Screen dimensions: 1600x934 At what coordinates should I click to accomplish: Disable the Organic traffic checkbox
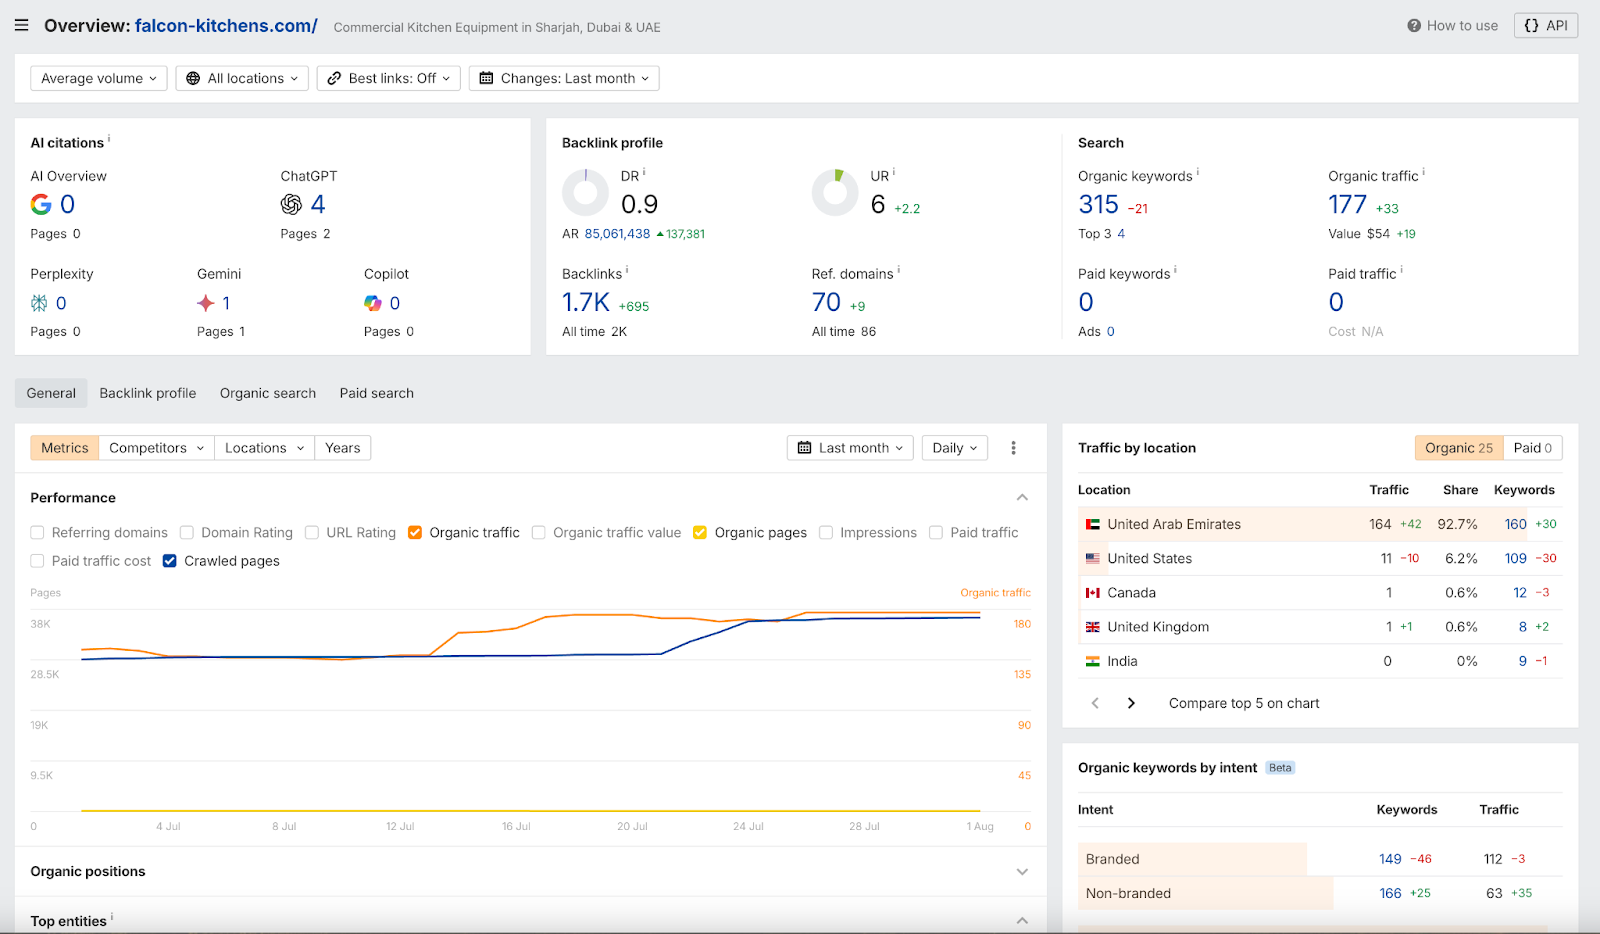pos(415,533)
